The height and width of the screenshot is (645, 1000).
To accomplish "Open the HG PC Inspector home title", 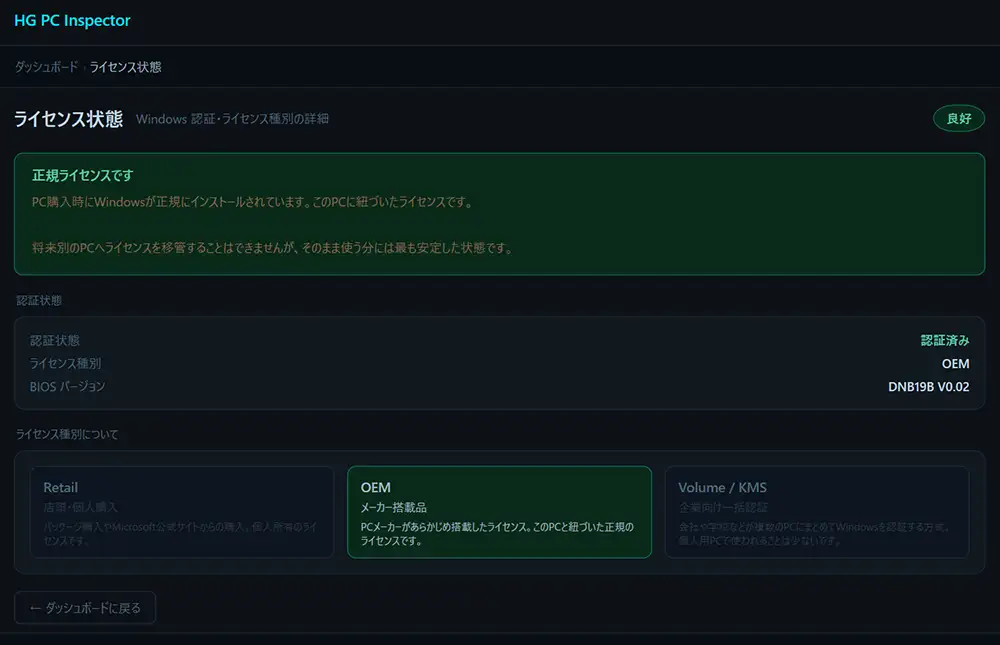I will pyautogui.click(x=72, y=20).
